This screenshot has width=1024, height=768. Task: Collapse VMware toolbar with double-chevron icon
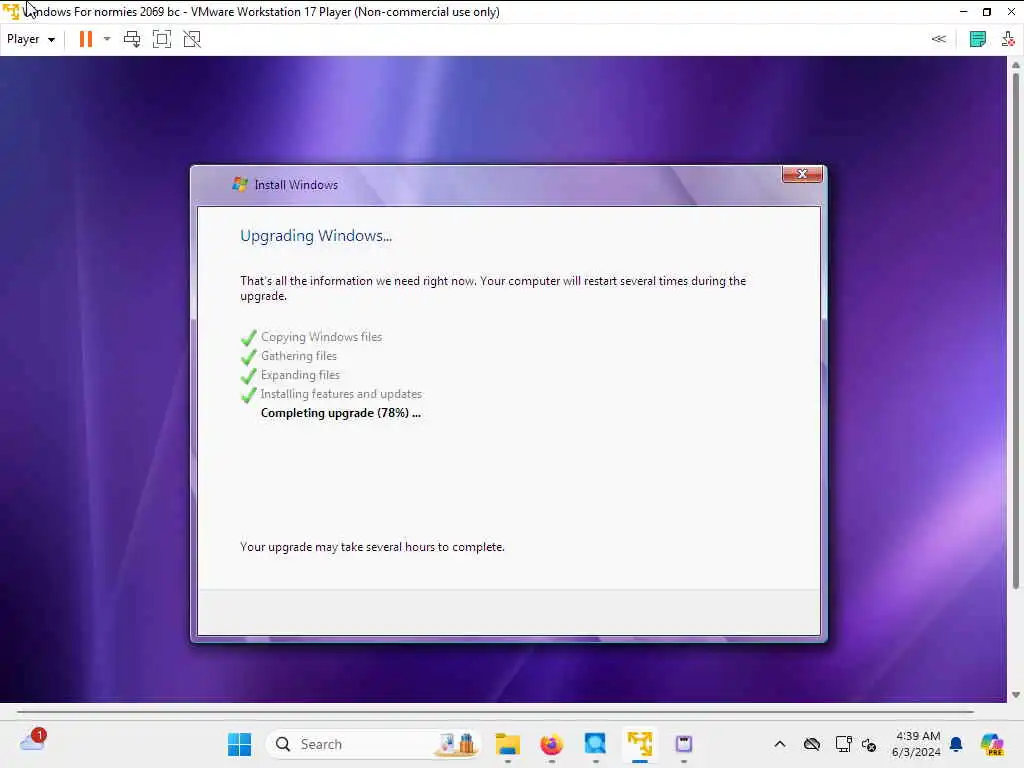point(938,39)
